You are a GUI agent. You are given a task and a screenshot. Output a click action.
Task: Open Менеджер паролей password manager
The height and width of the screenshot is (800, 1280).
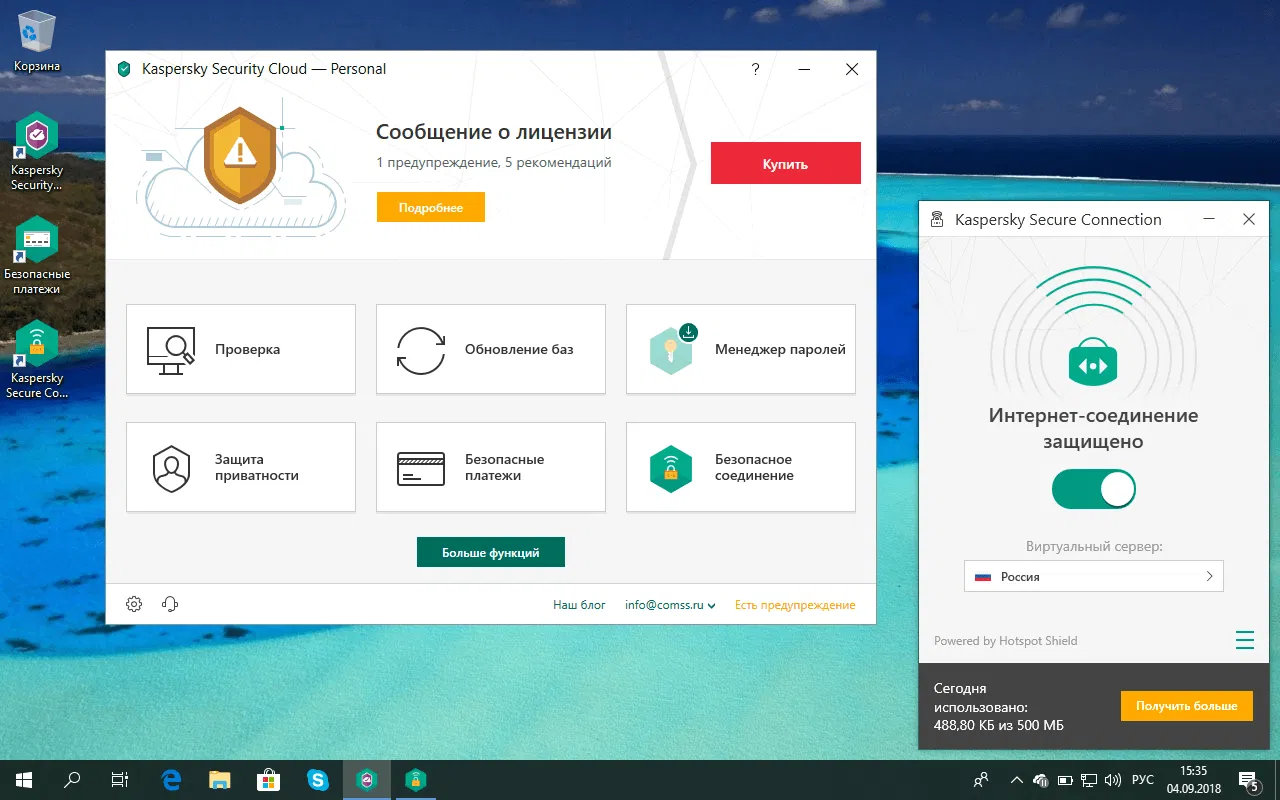tap(740, 348)
